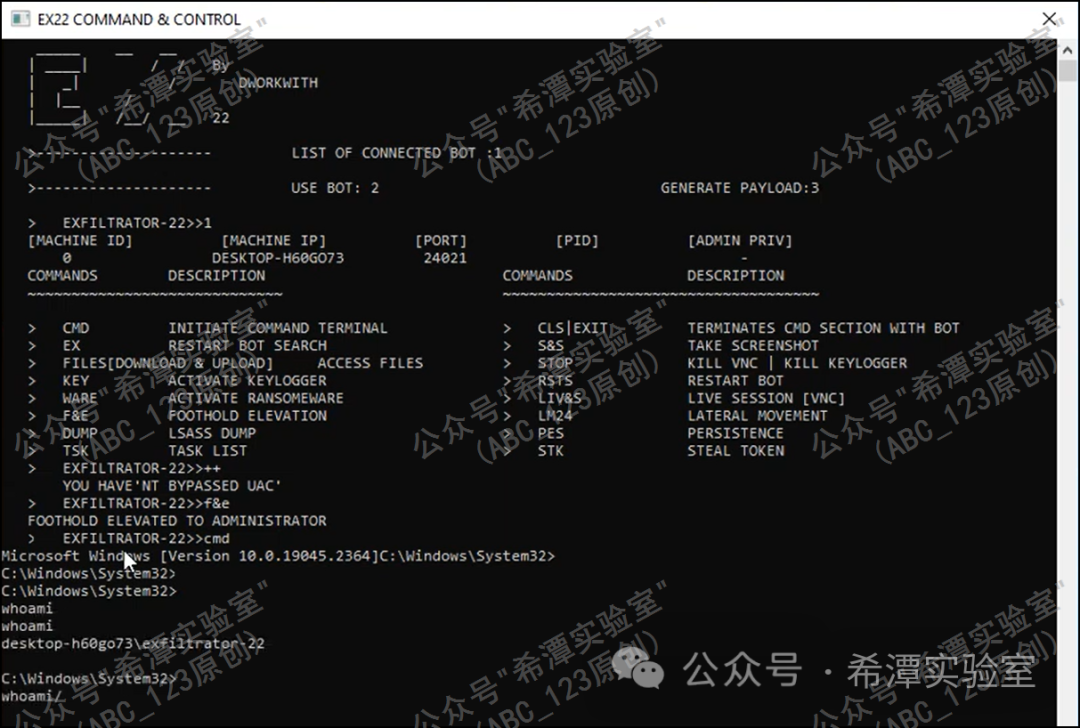Click 'FILES[DOWNLOAD & UPLOAD]' command

[168, 363]
